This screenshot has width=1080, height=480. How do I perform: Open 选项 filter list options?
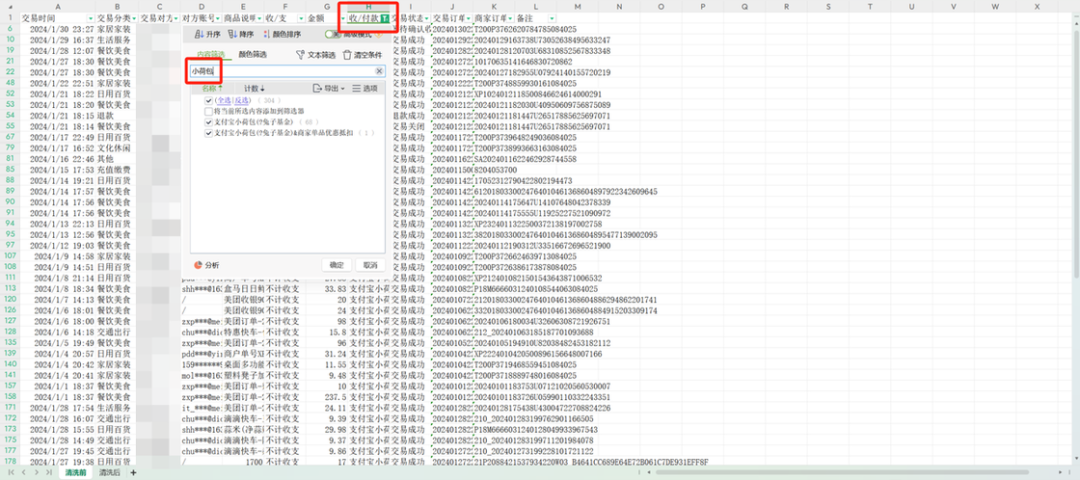pyautogui.click(x=365, y=88)
